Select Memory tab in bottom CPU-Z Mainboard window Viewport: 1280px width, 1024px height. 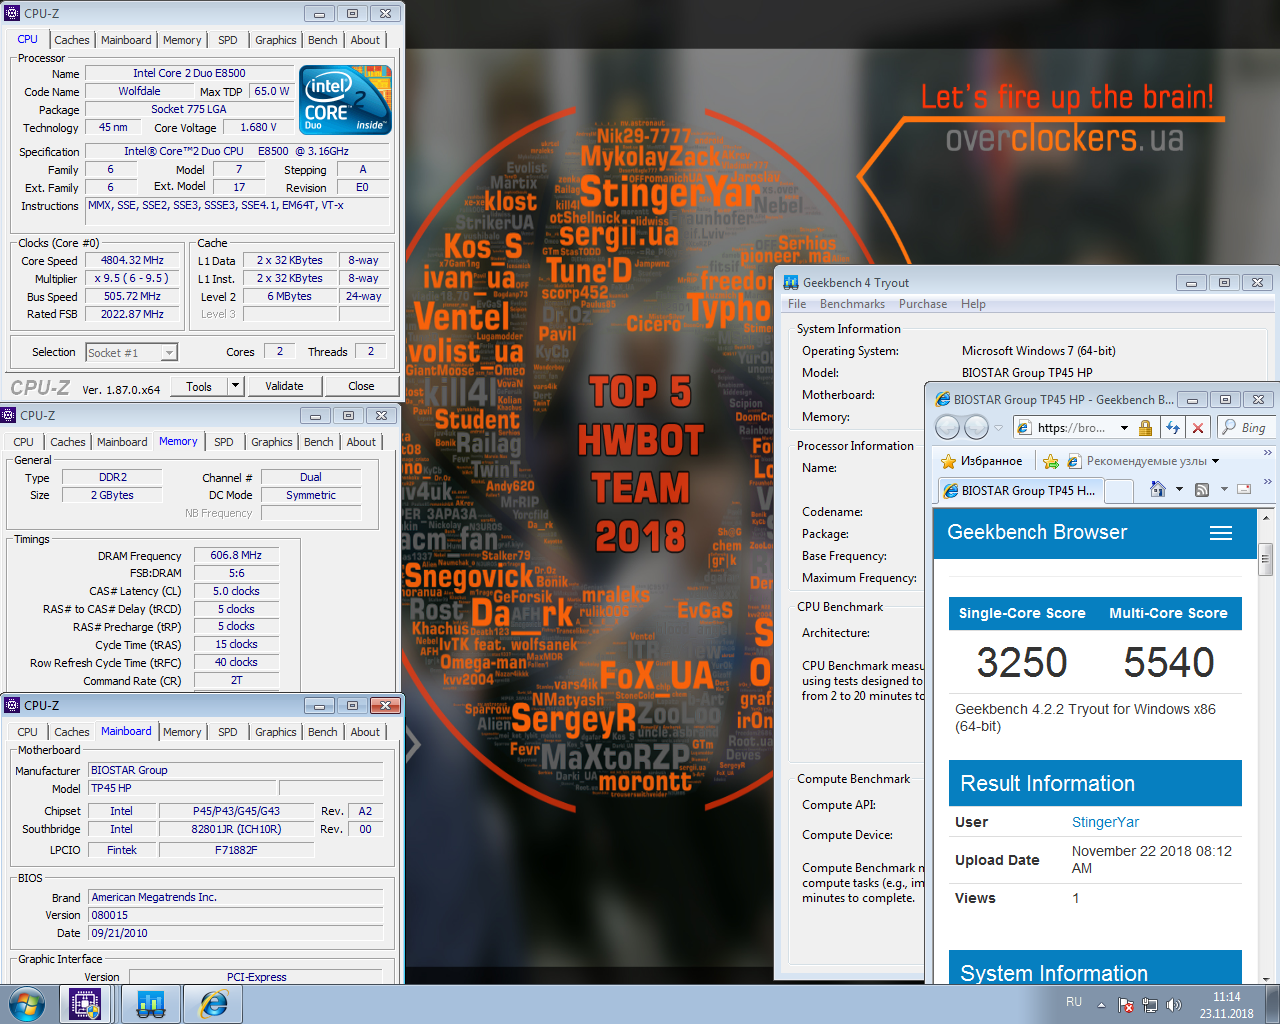click(x=182, y=732)
